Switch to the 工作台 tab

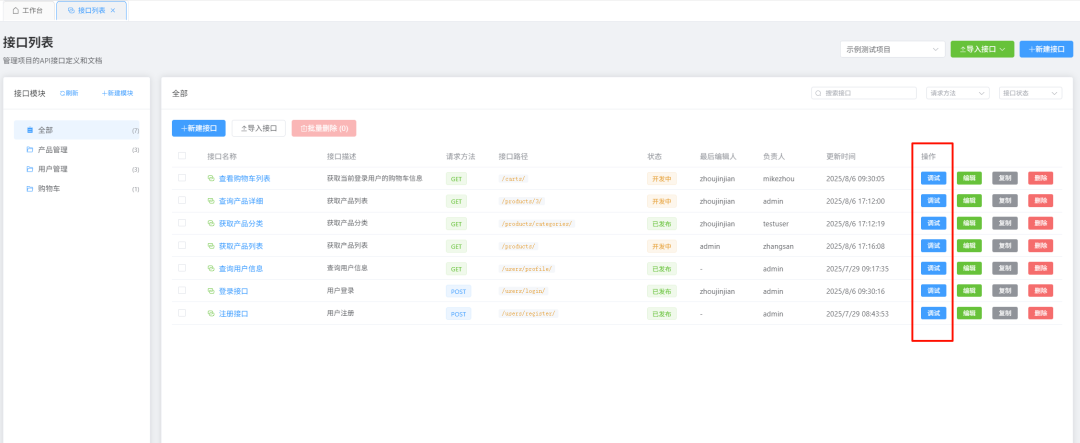tap(28, 10)
